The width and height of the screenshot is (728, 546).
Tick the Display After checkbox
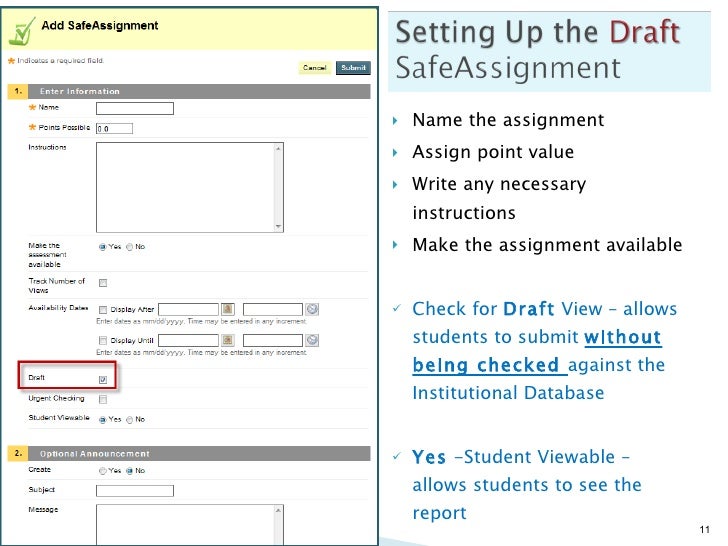coord(103,309)
